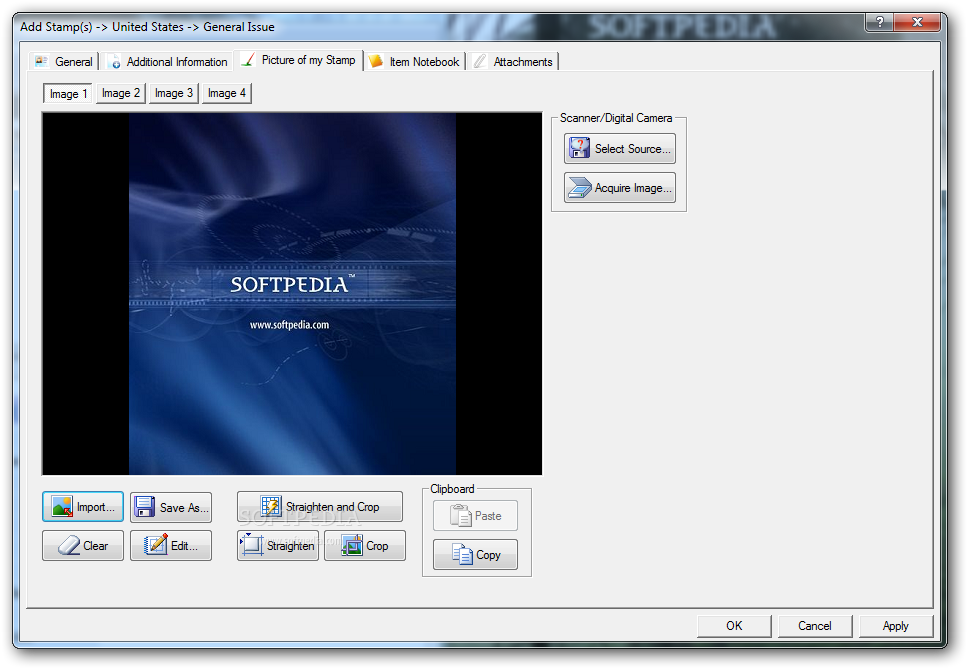The width and height of the screenshot is (968, 669).
Task: Click the Item Notebook folder icon
Action: (x=375, y=61)
